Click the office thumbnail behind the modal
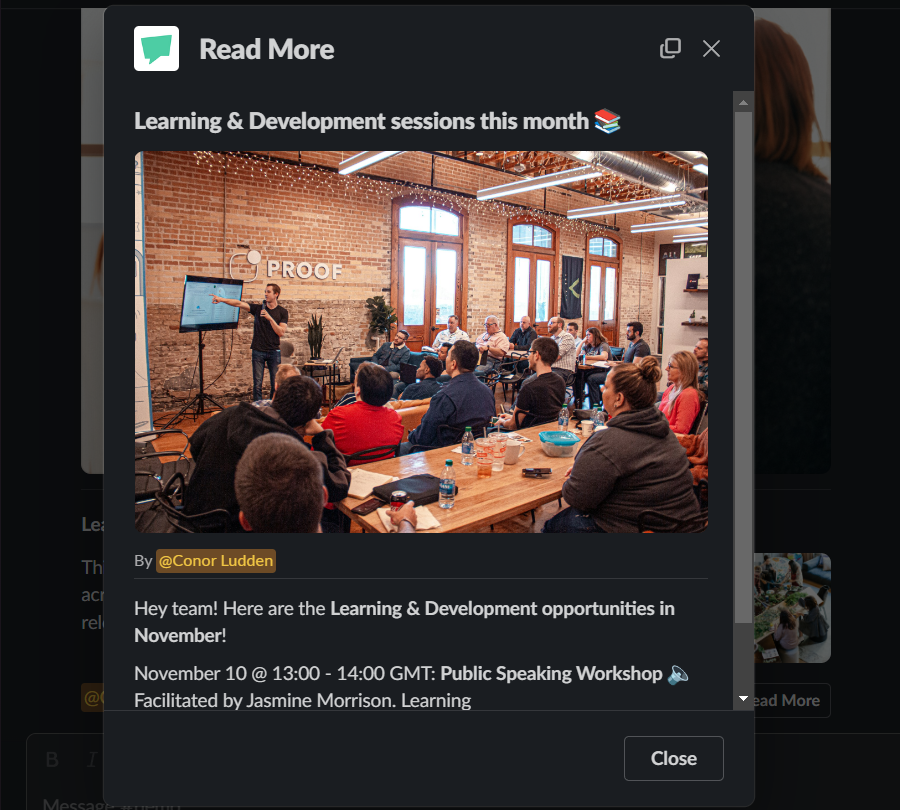900x810 pixels. point(792,607)
